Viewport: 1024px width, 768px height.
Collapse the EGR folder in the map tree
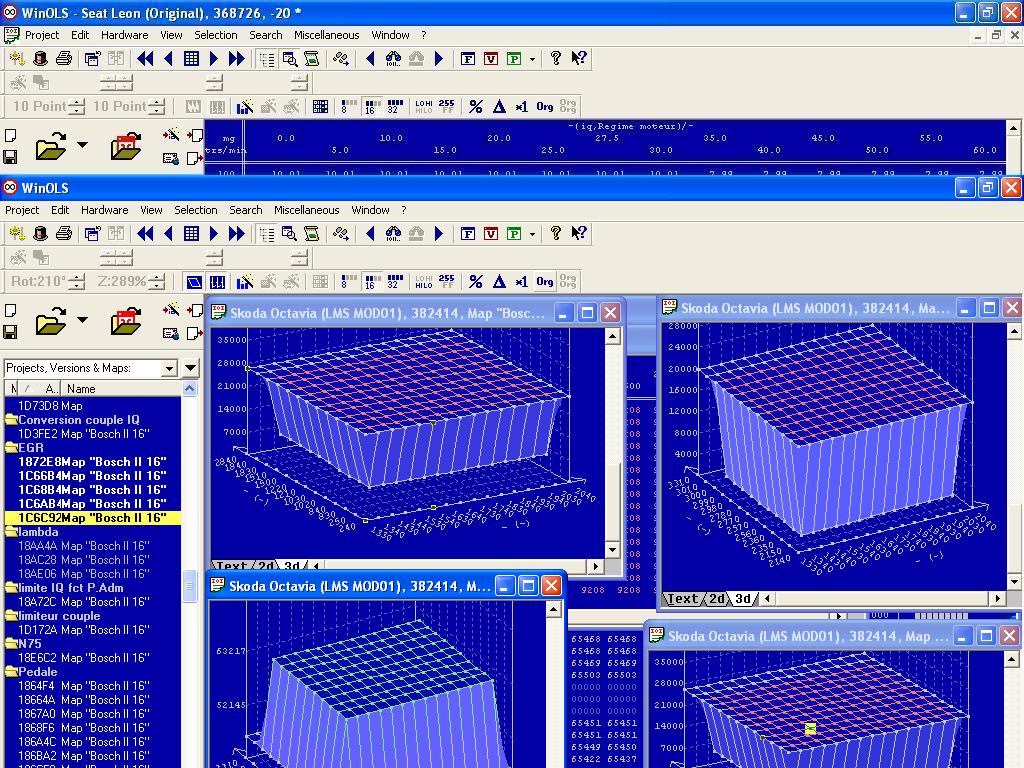tap(11, 448)
